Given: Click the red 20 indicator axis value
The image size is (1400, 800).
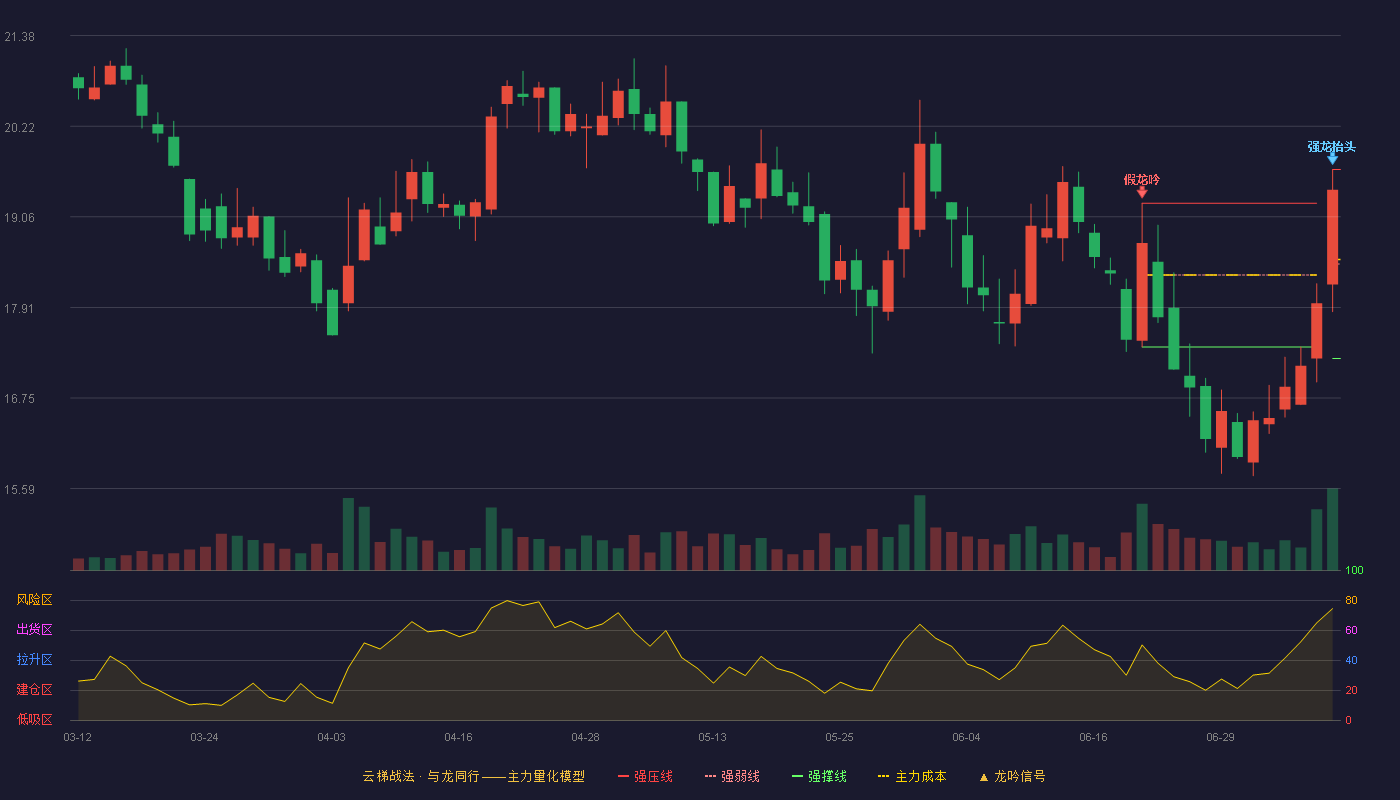Looking at the screenshot, I should (x=1351, y=690).
